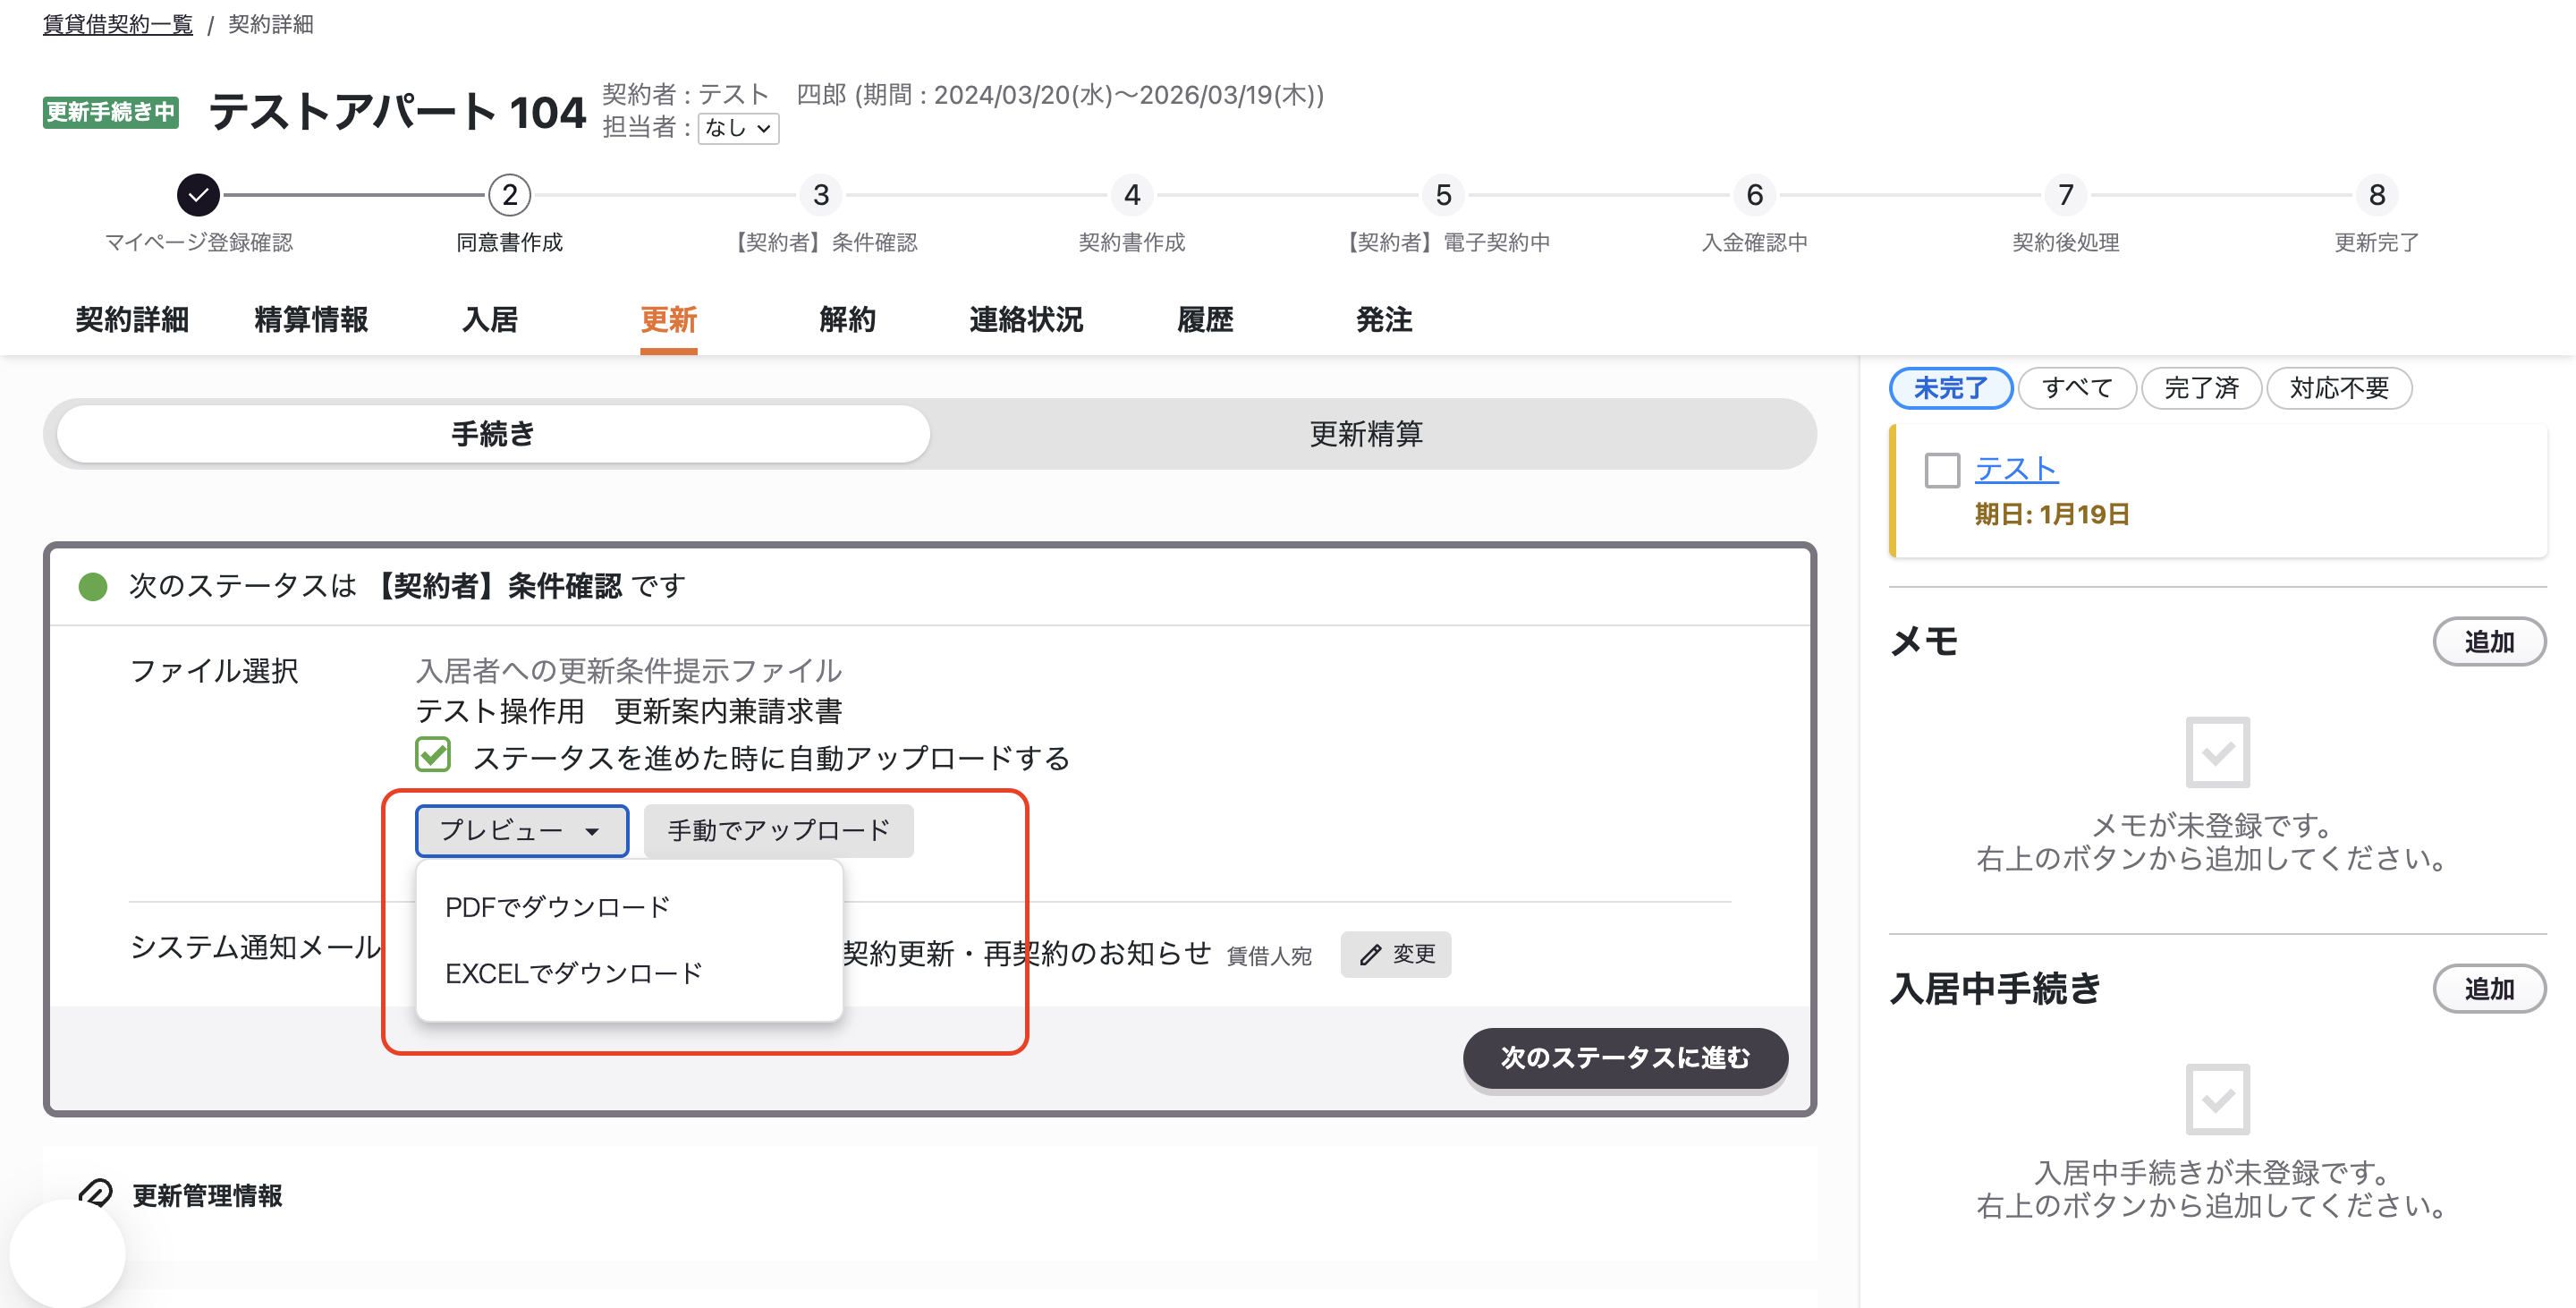Click the empty memo placeholder icon
This screenshot has width=2576, height=1308.
tap(2217, 752)
